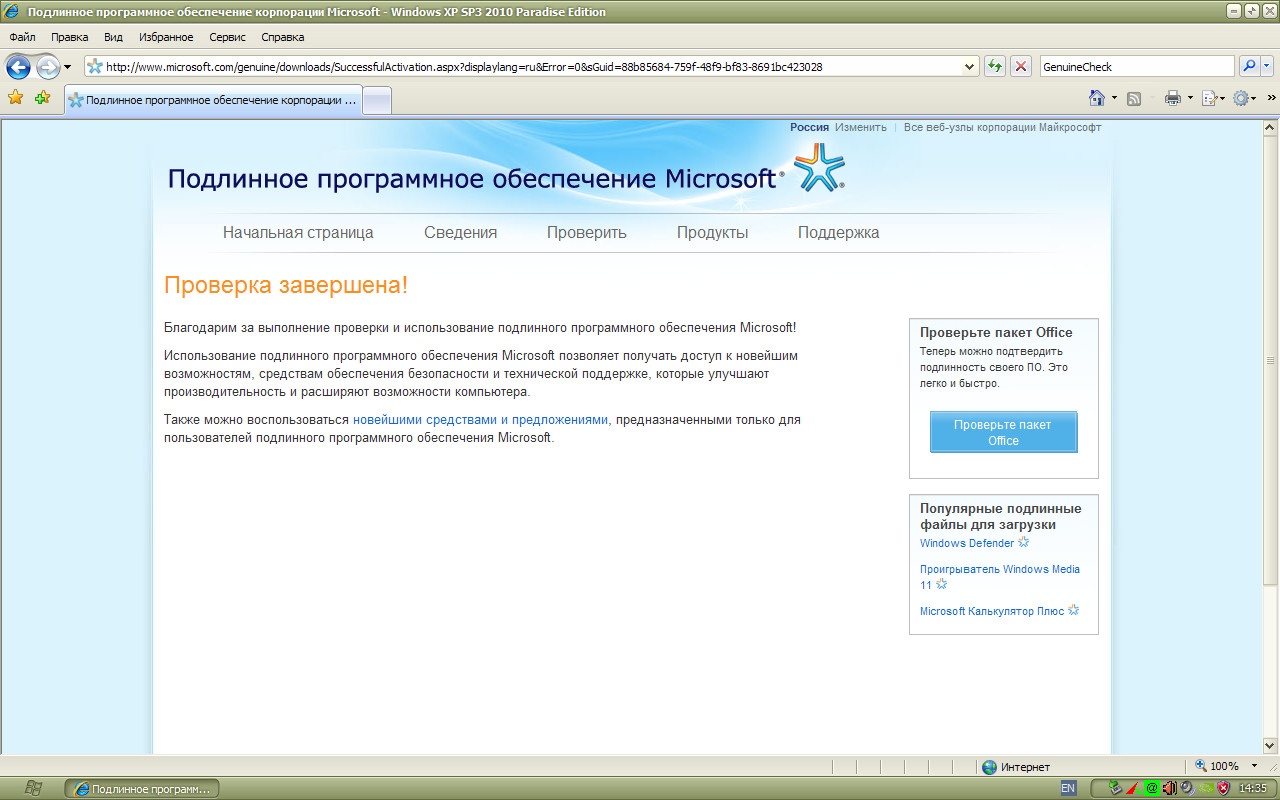Go to Начальная страница nav item
The width and height of the screenshot is (1280, 800).
click(x=298, y=232)
